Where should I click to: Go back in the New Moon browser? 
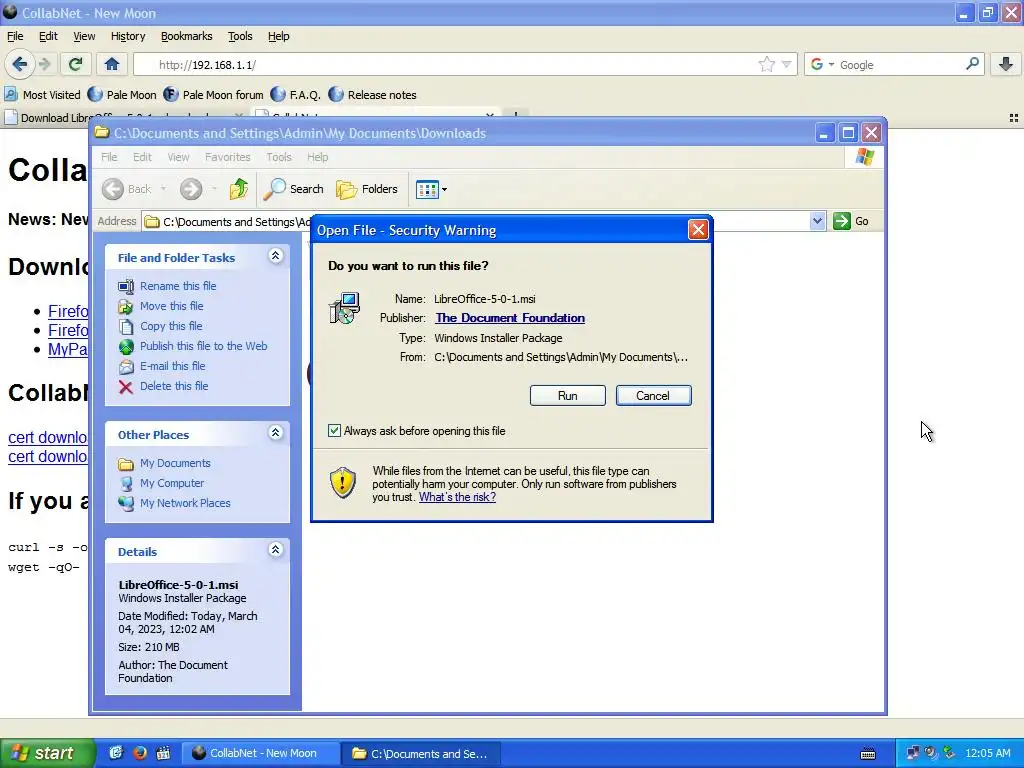click(x=19, y=64)
